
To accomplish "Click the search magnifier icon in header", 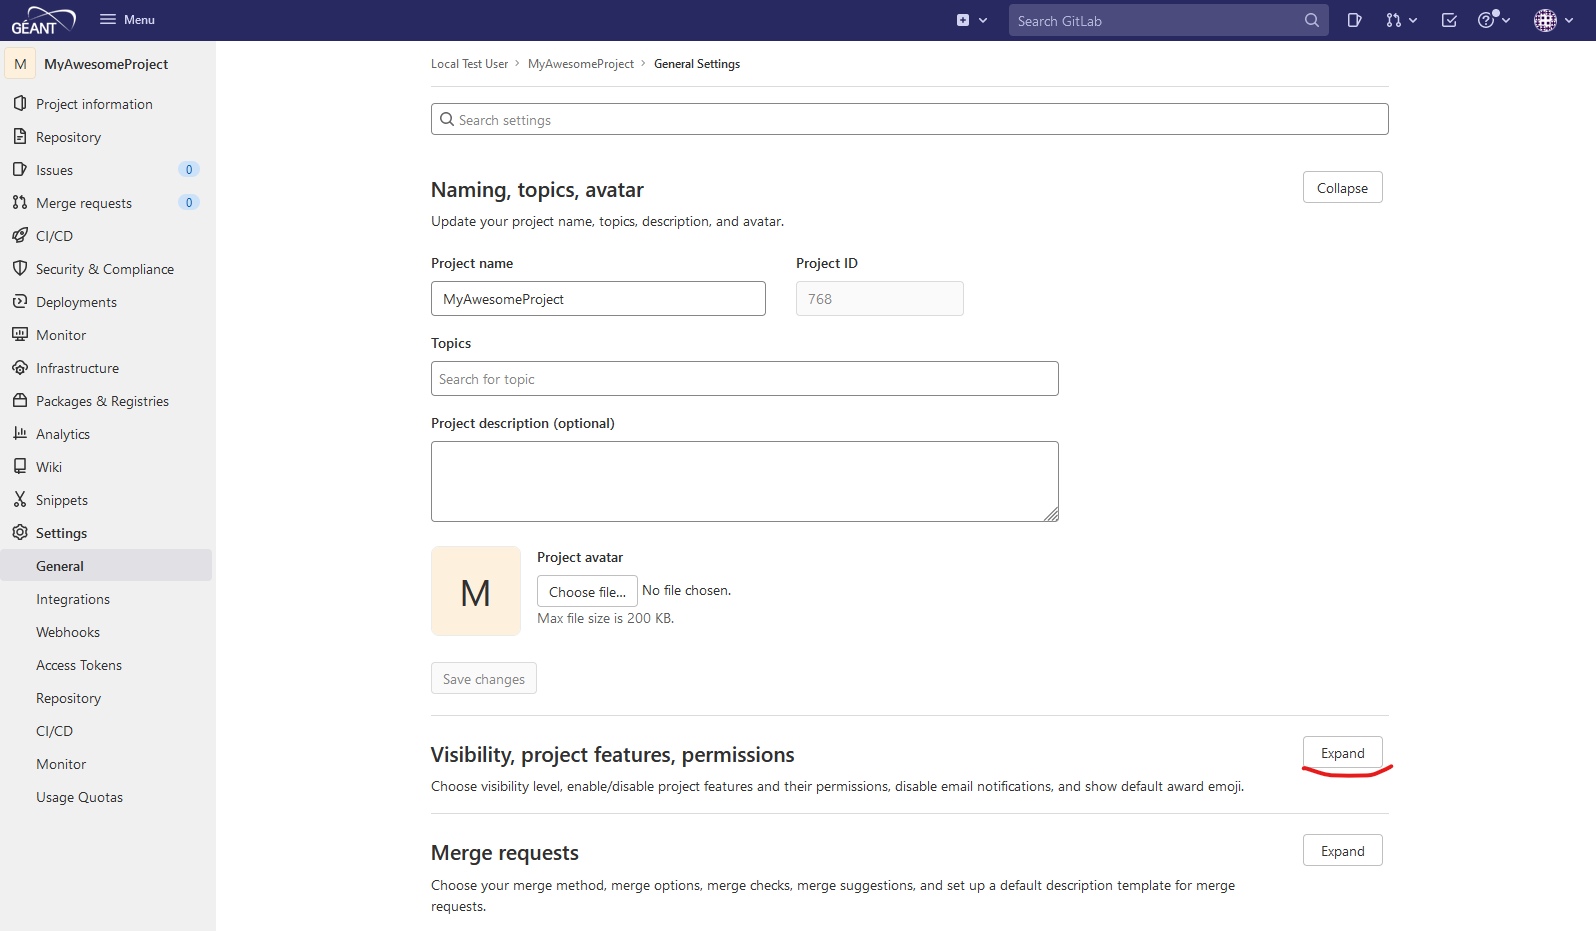I will click(1311, 20).
